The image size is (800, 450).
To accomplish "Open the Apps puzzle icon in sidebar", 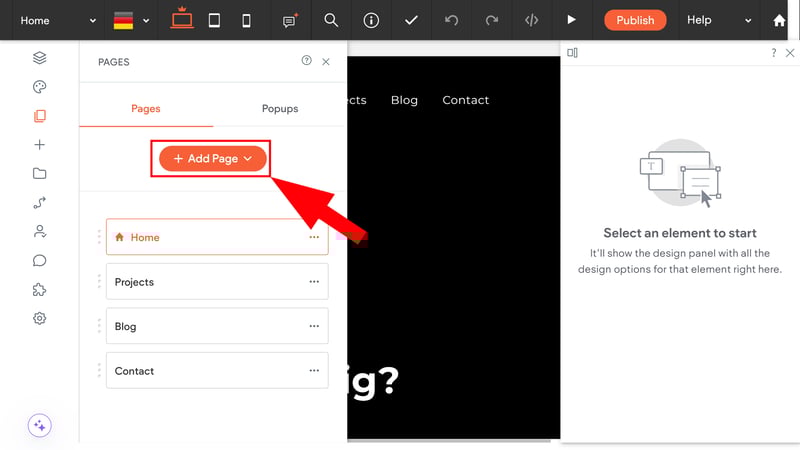I will point(39,290).
